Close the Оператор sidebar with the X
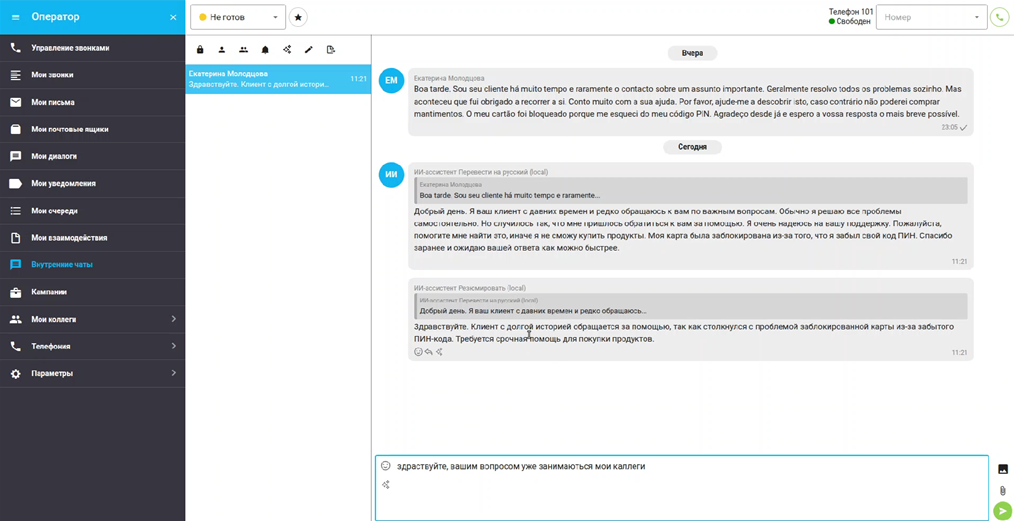1014x521 pixels. tap(173, 17)
